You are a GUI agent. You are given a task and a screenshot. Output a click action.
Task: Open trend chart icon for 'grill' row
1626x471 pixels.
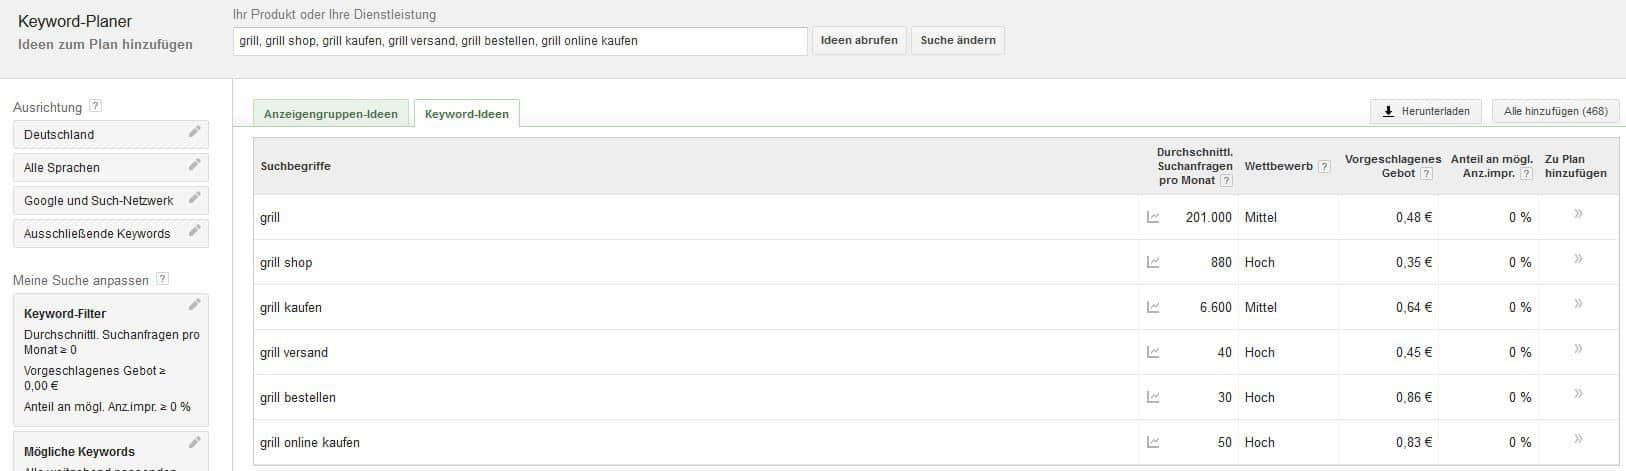(x=1153, y=217)
